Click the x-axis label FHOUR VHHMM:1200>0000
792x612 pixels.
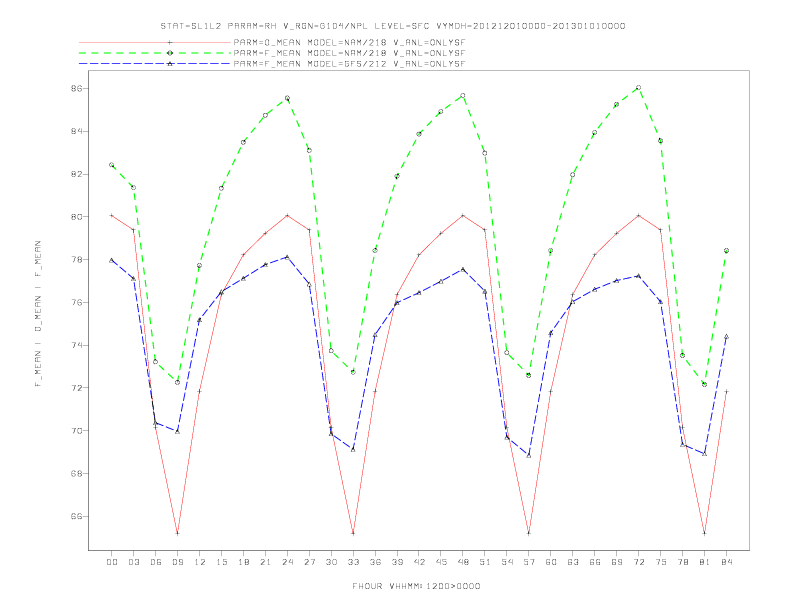416,586
